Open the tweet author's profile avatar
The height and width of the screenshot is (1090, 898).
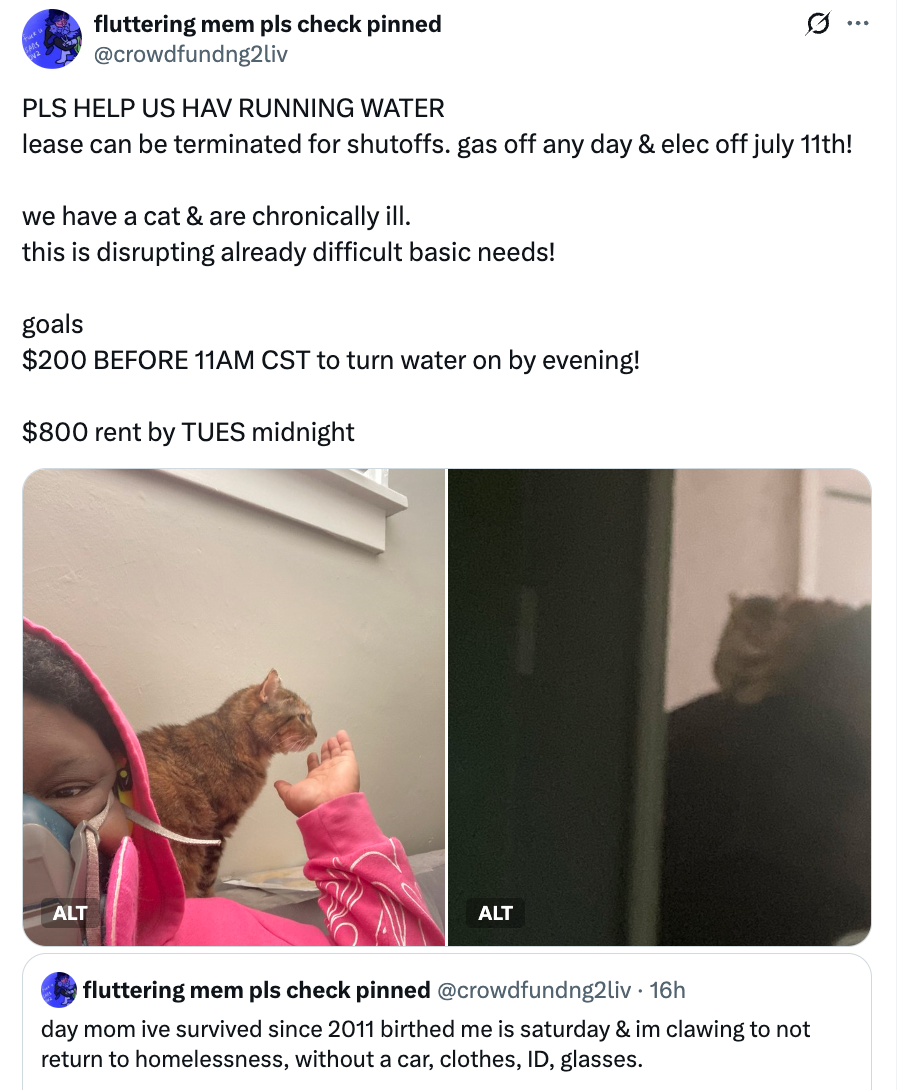coord(53,39)
